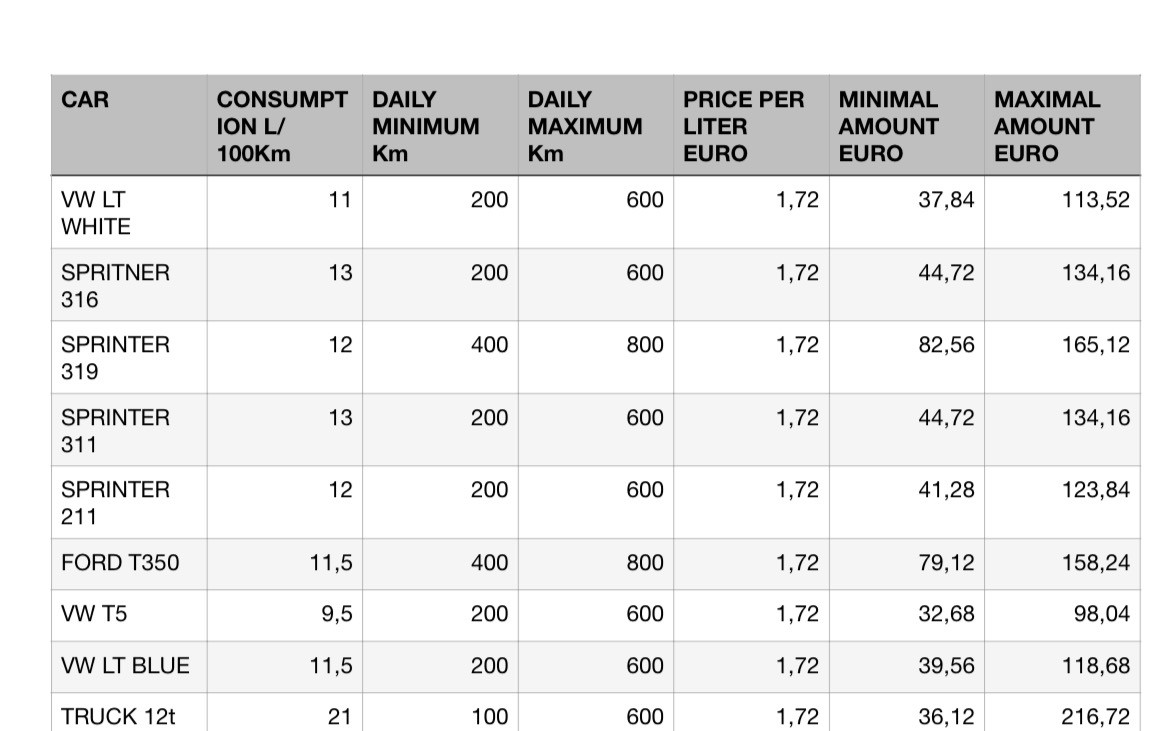The width and height of the screenshot is (1170, 731).
Task: Select the DAILY MINIMUM Km header
Action: [x=440, y=125]
